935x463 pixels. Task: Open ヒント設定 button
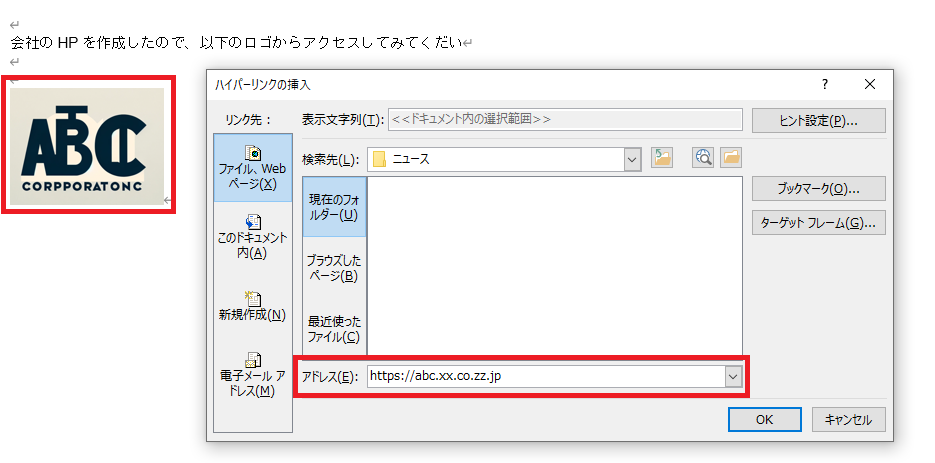coord(818,120)
